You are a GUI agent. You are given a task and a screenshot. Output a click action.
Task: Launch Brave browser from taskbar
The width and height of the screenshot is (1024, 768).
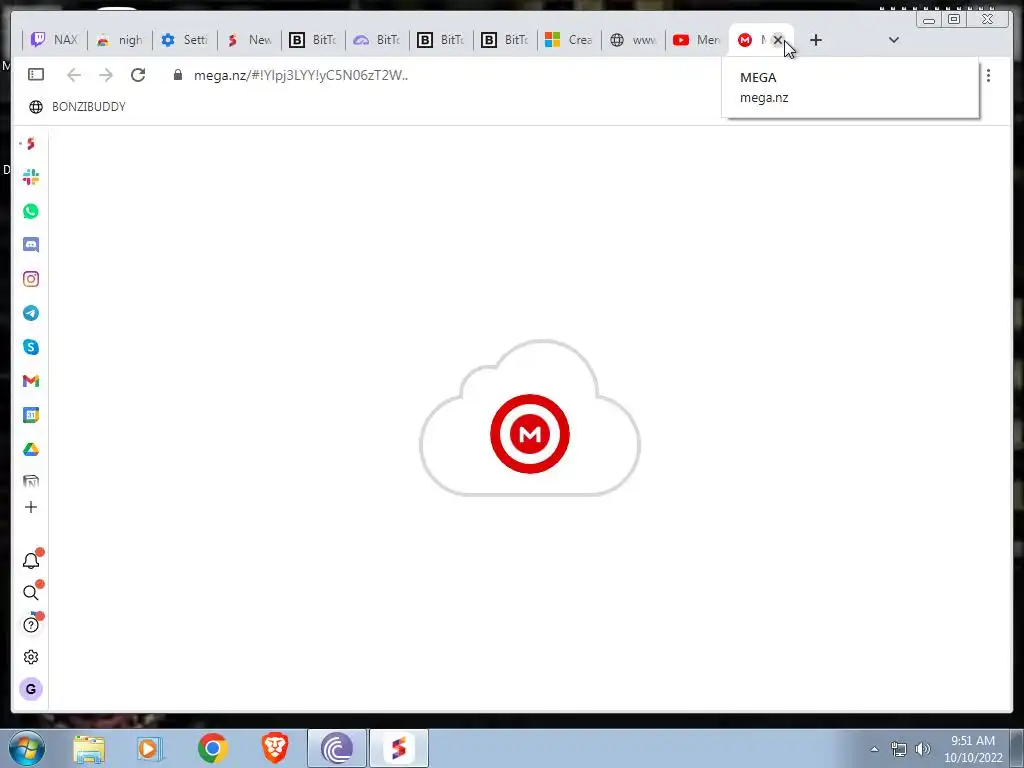[x=275, y=748]
